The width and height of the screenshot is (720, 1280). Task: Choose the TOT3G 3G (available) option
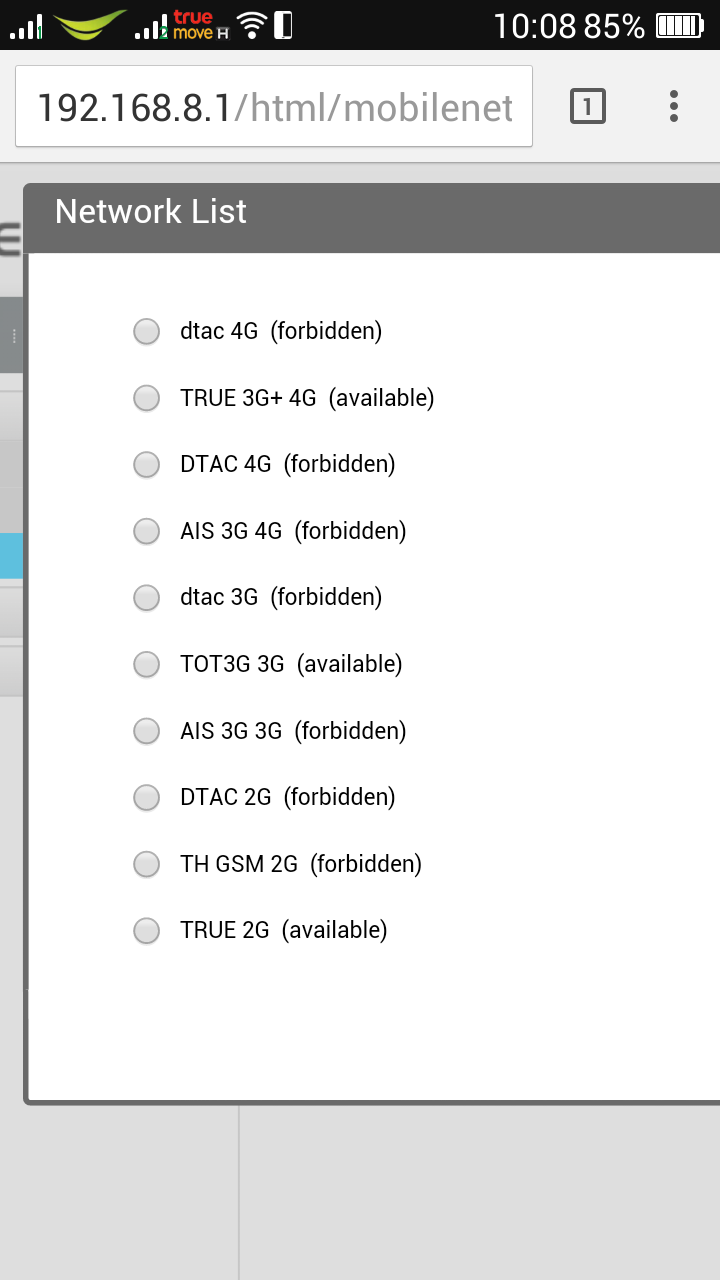coord(147,664)
